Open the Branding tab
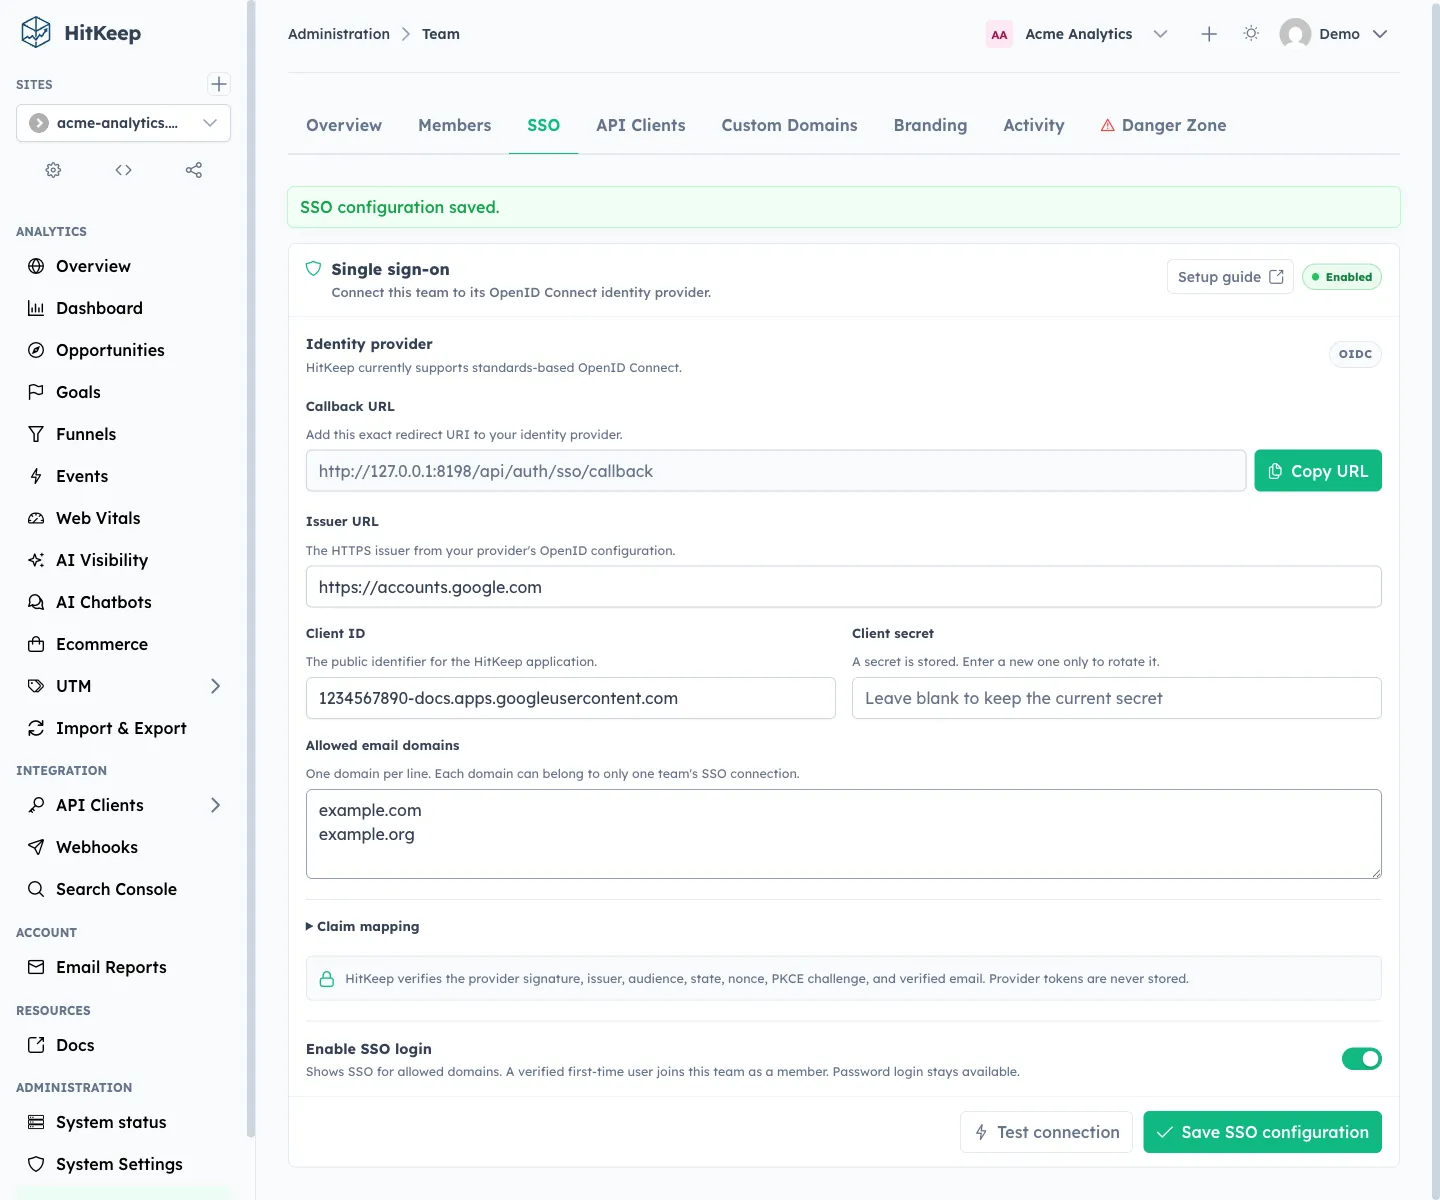Image resolution: width=1440 pixels, height=1200 pixels. (931, 125)
